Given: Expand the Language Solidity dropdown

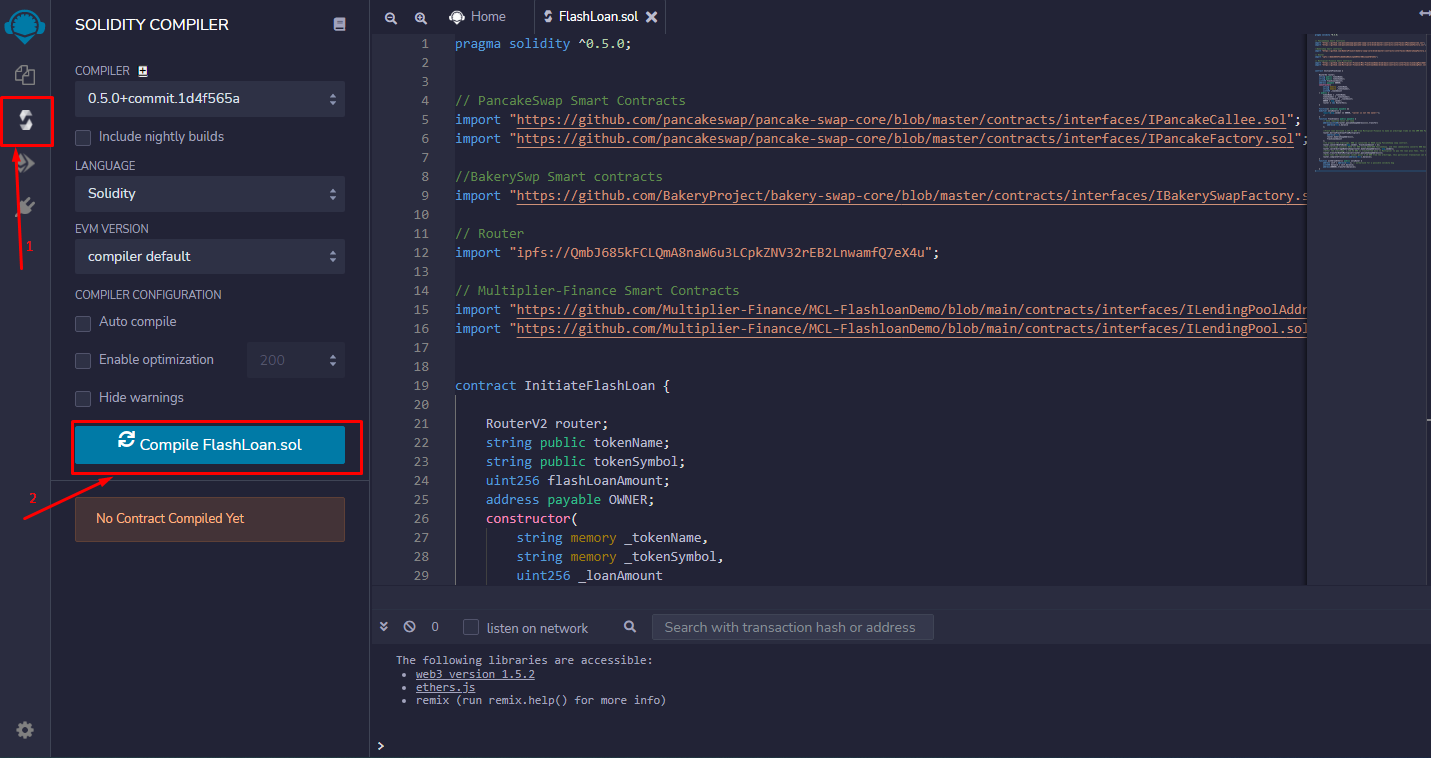Looking at the screenshot, I should [x=210, y=194].
